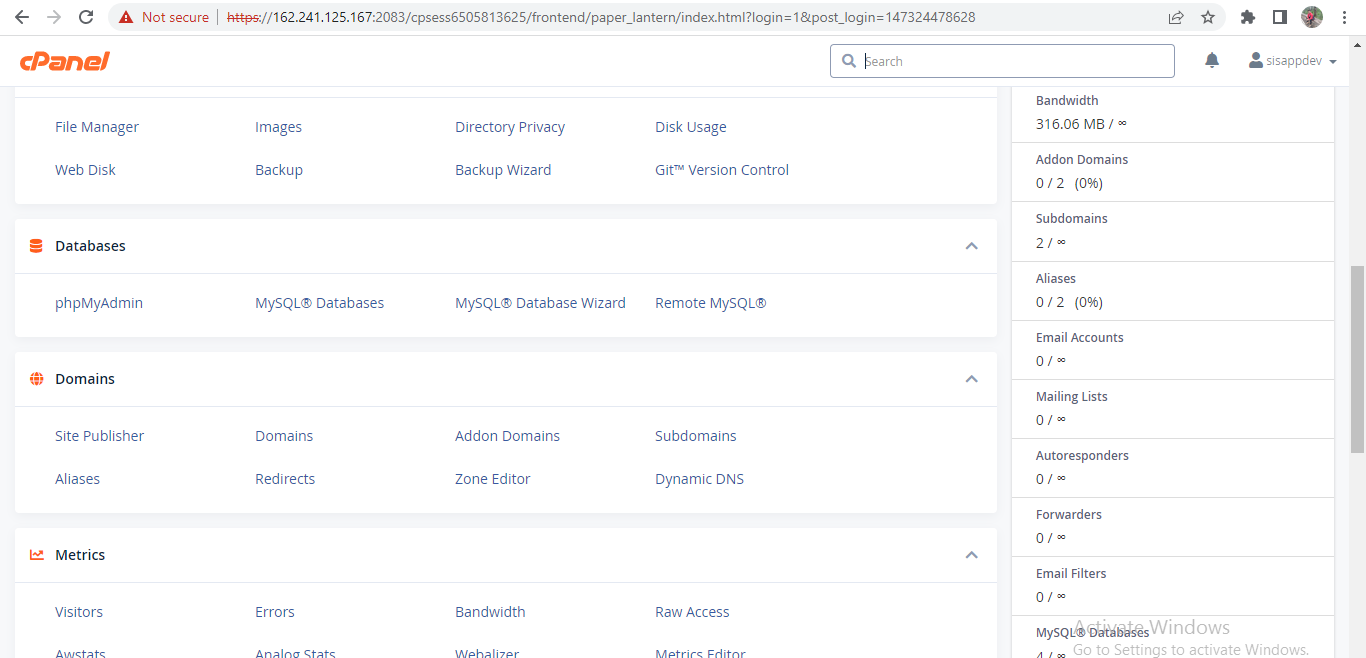This screenshot has width=1366, height=658.
Task: Toggle the browser side panel
Action: coord(1279,17)
